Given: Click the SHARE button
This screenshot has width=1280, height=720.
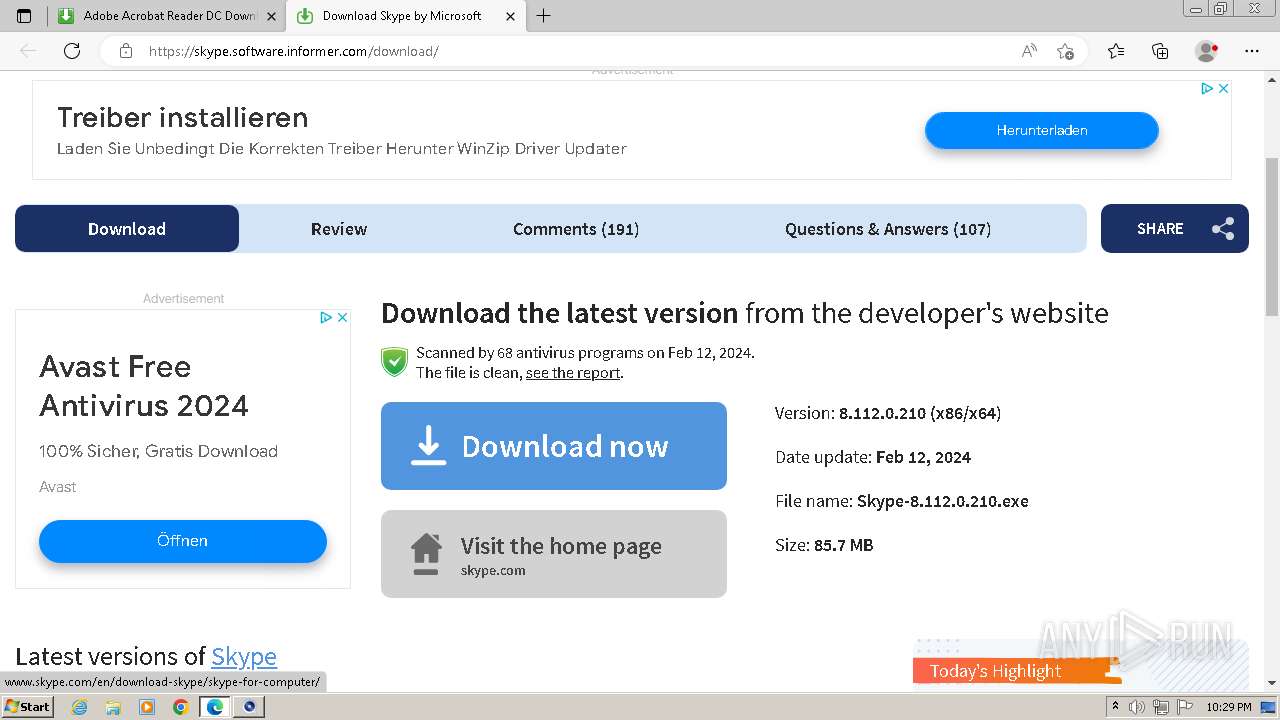Looking at the screenshot, I should tap(1175, 229).
